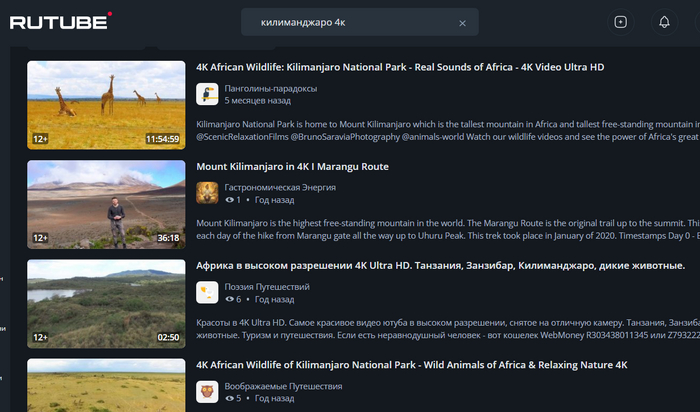Open notifications bell icon
The width and height of the screenshot is (700, 412).
coord(664,22)
